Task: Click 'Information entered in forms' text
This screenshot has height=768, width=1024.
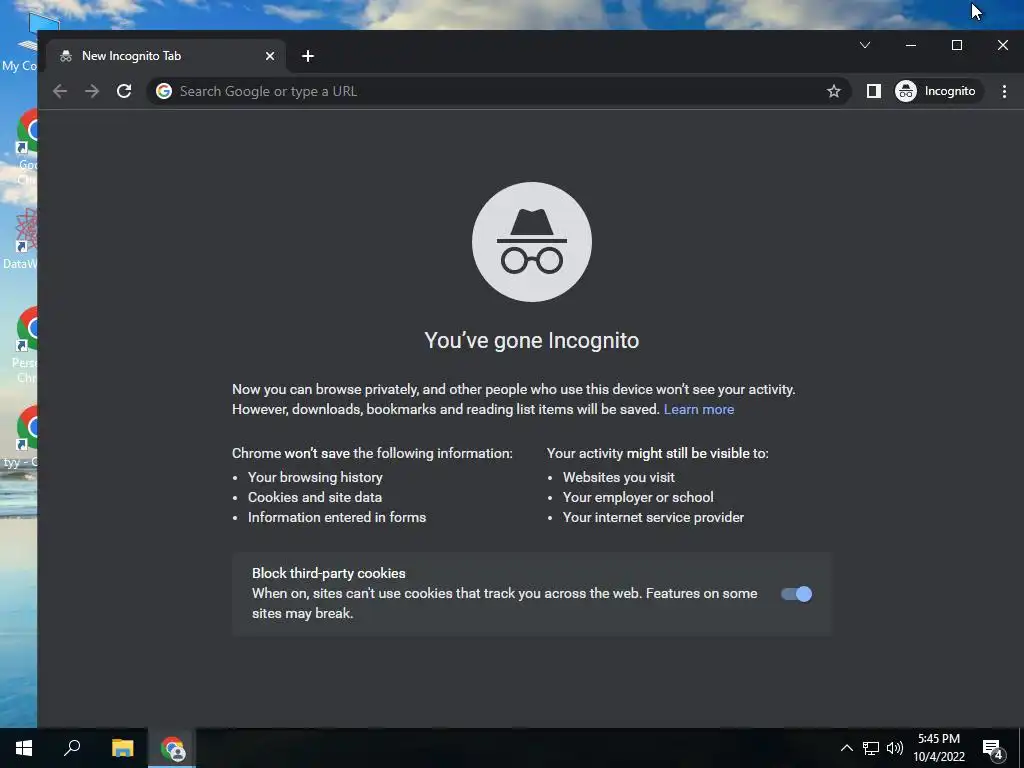Action: tap(337, 517)
